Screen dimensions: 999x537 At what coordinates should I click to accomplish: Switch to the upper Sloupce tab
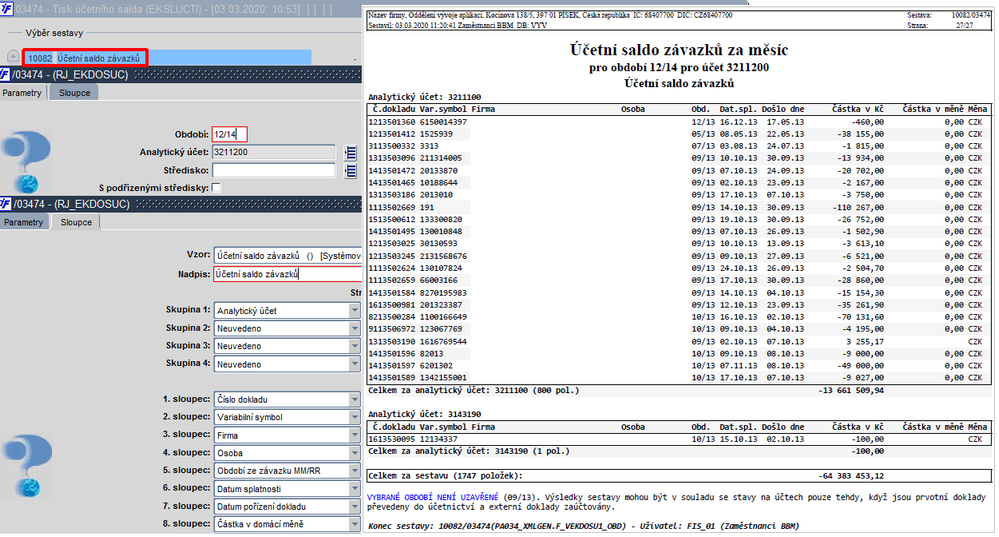75,93
